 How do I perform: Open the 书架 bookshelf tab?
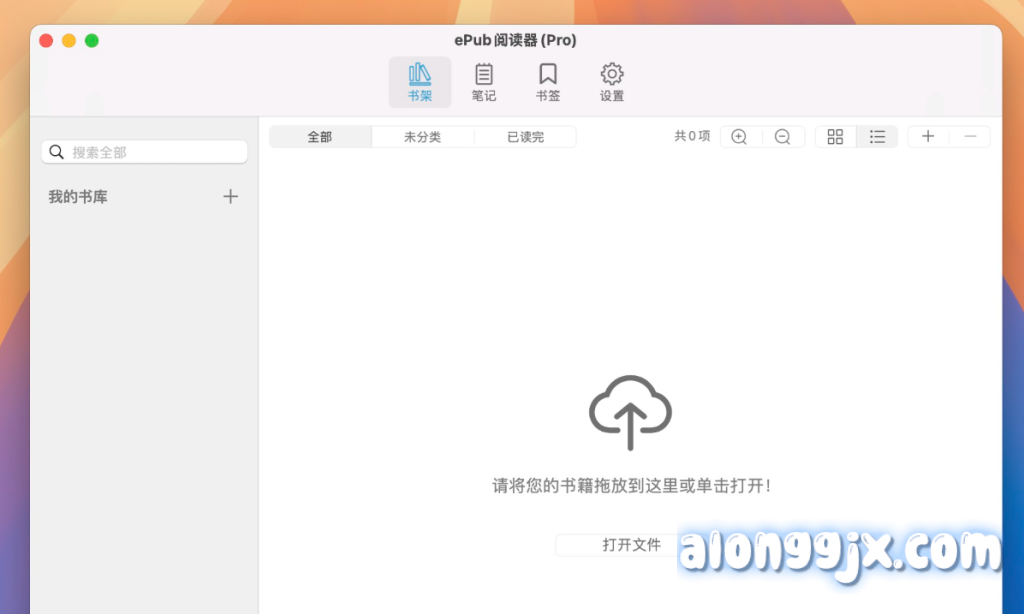(420, 82)
